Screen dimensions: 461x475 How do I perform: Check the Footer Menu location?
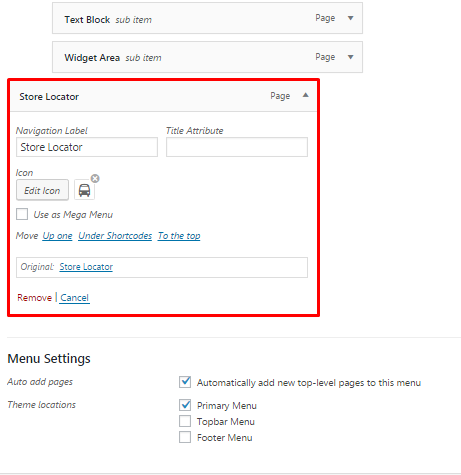tap(185, 437)
